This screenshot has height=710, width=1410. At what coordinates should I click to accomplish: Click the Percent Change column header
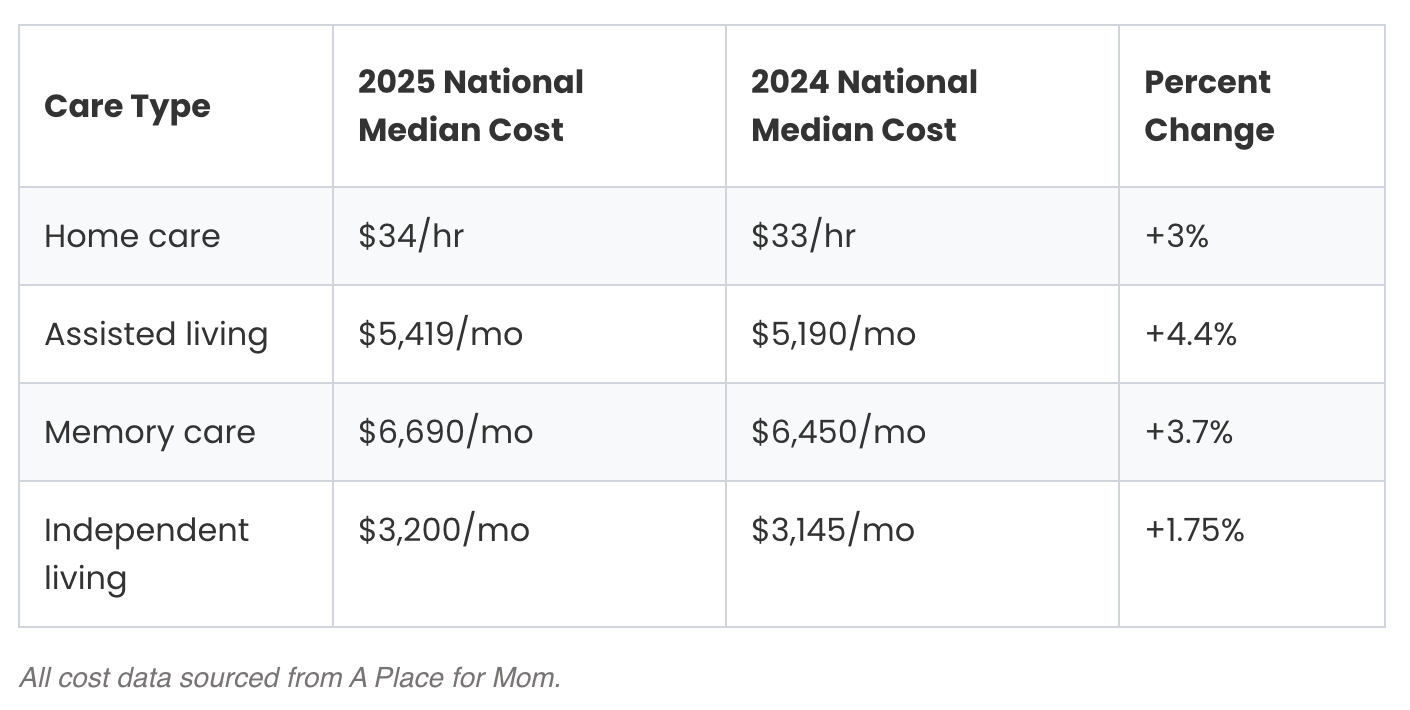point(1209,106)
